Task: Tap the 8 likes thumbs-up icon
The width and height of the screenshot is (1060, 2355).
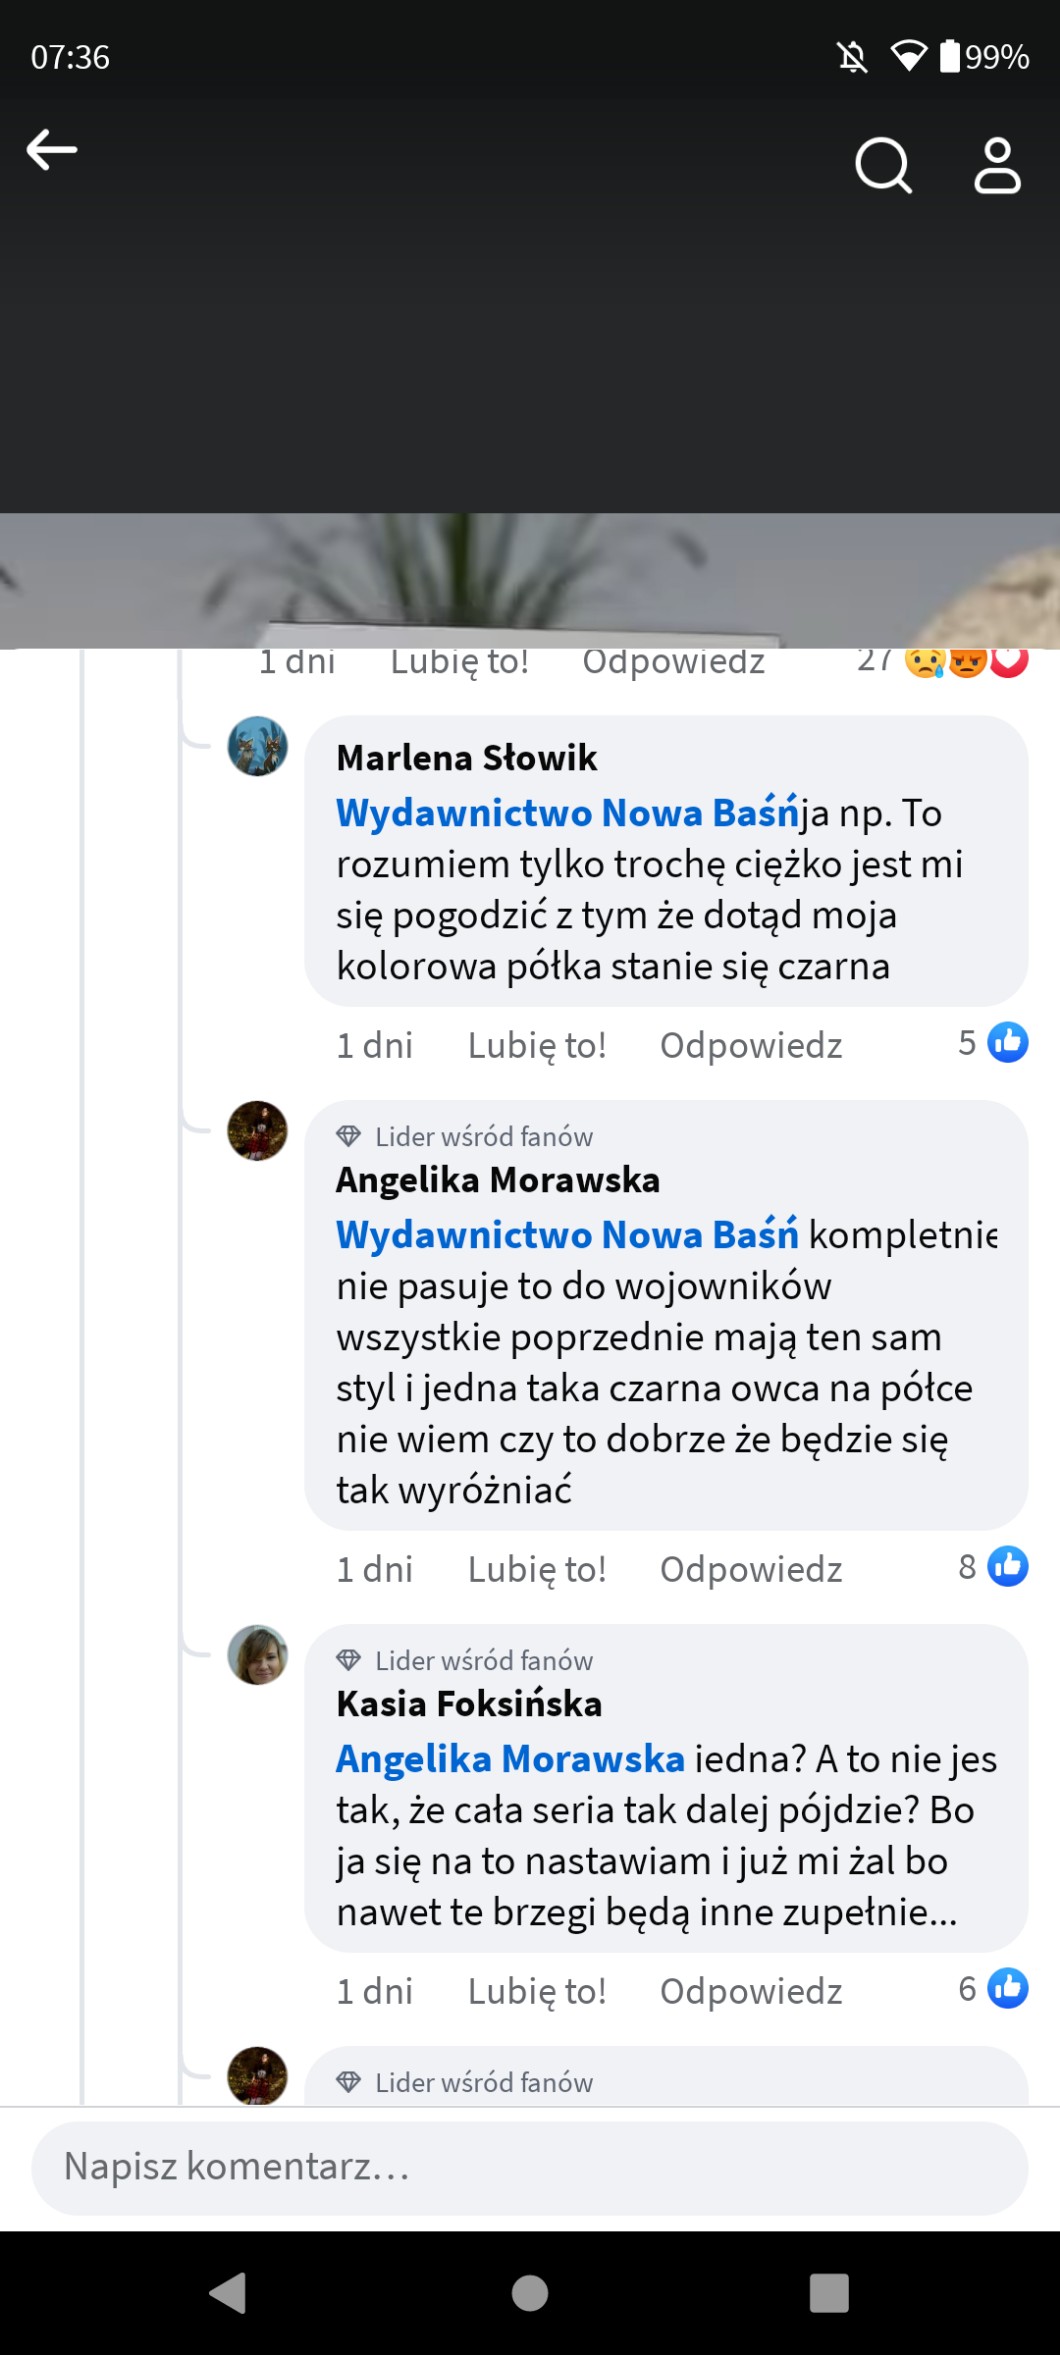Action: click(x=1007, y=1566)
